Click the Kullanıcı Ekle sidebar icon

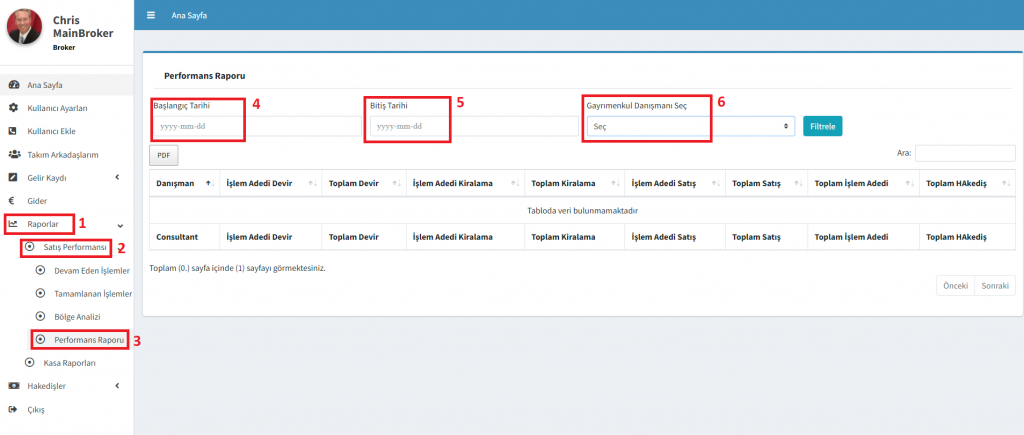pyautogui.click(x=13, y=131)
